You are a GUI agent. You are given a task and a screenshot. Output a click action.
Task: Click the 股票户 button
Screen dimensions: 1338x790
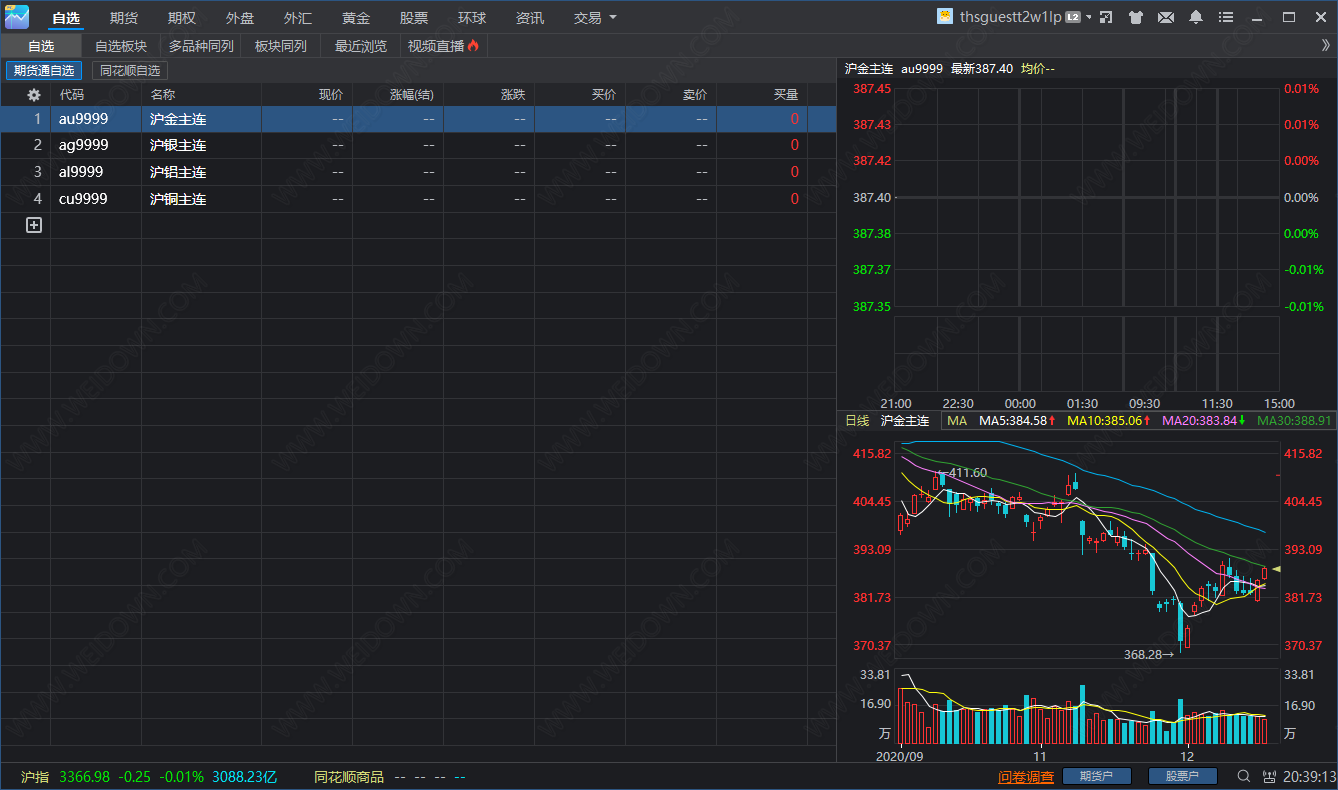tap(1183, 776)
